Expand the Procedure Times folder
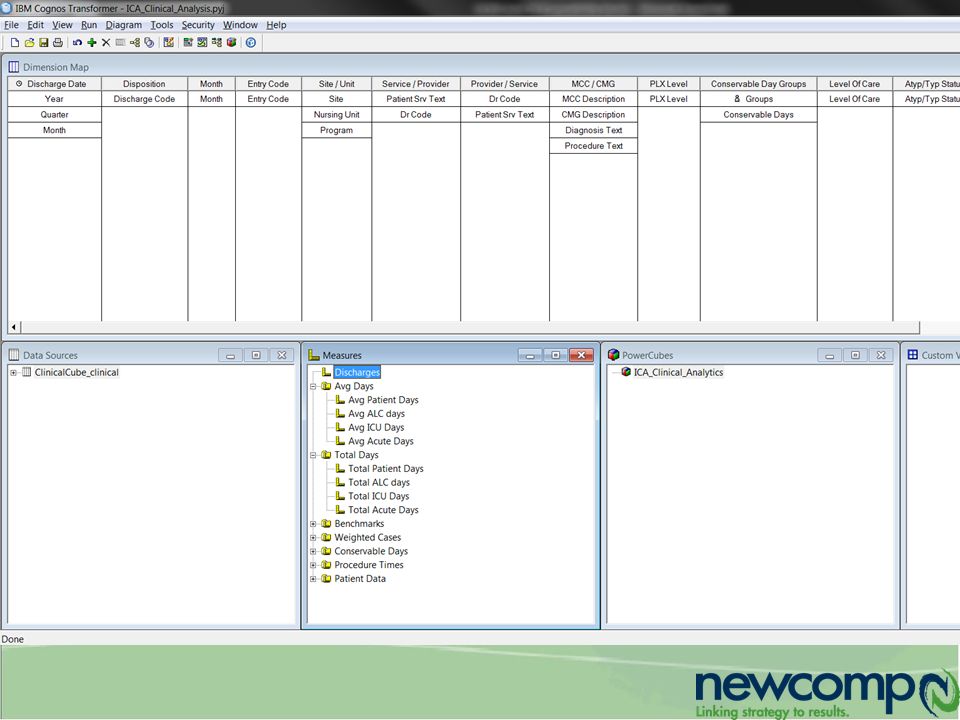 tap(313, 565)
